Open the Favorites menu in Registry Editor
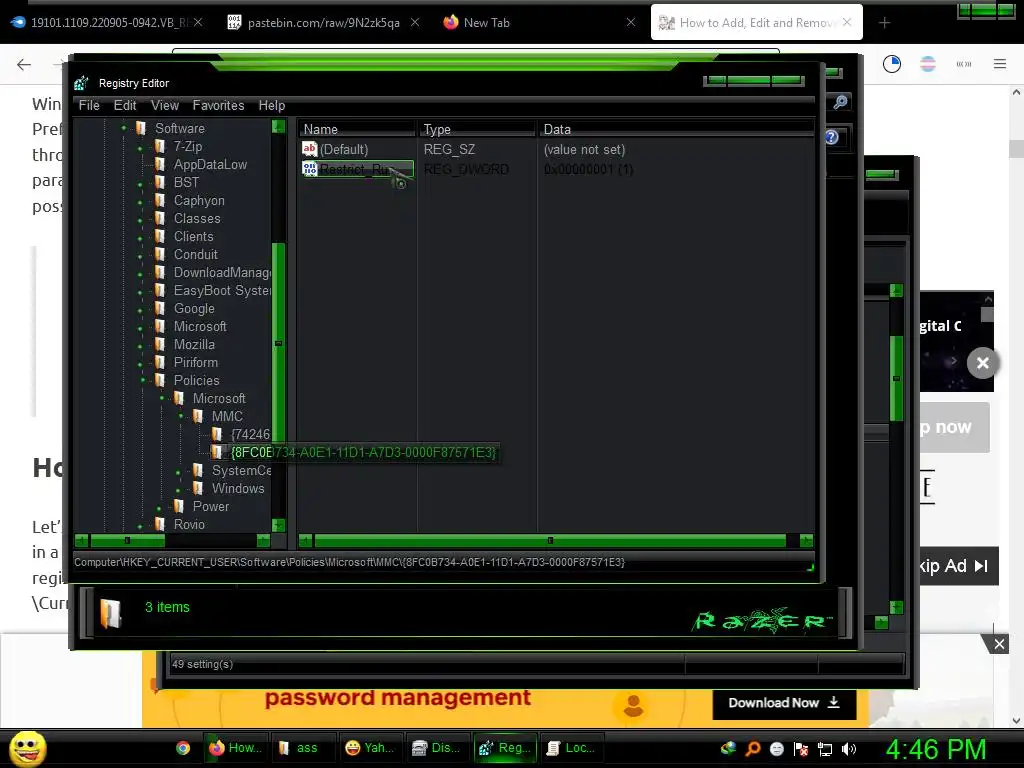 click(218, 105)
